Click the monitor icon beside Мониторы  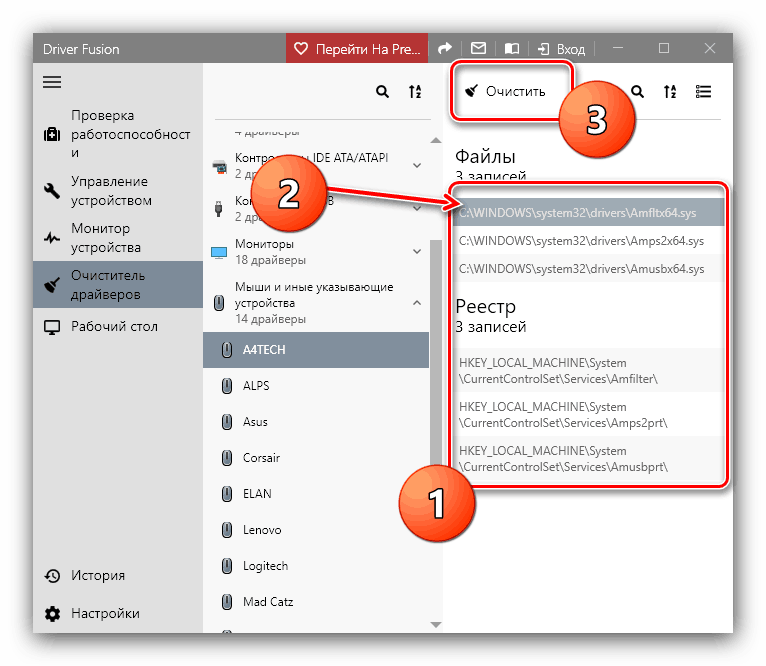point(219,252)
